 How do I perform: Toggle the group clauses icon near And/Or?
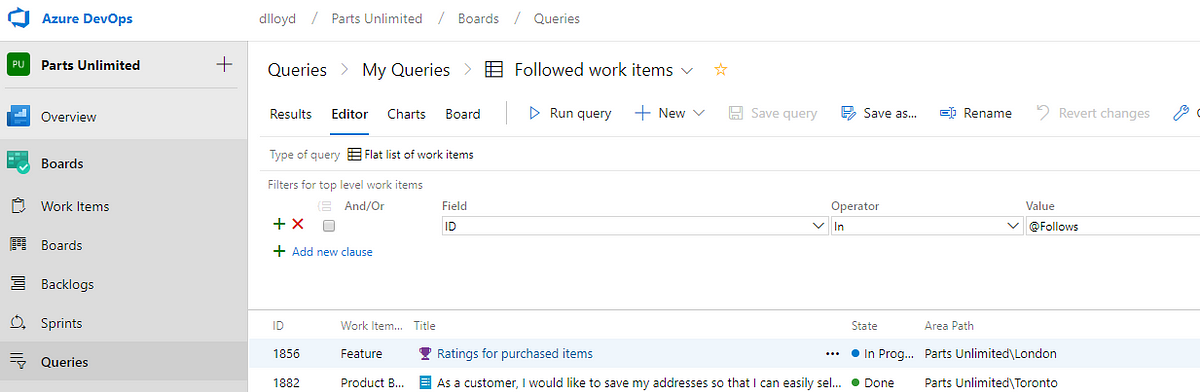pos(325,206)
